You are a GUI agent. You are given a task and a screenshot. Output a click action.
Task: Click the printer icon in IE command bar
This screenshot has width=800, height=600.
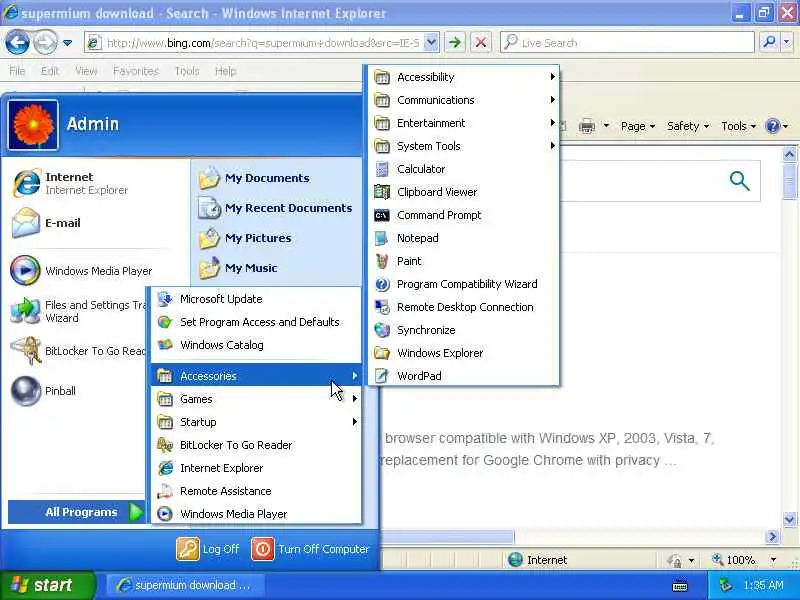tap(587, 126)
